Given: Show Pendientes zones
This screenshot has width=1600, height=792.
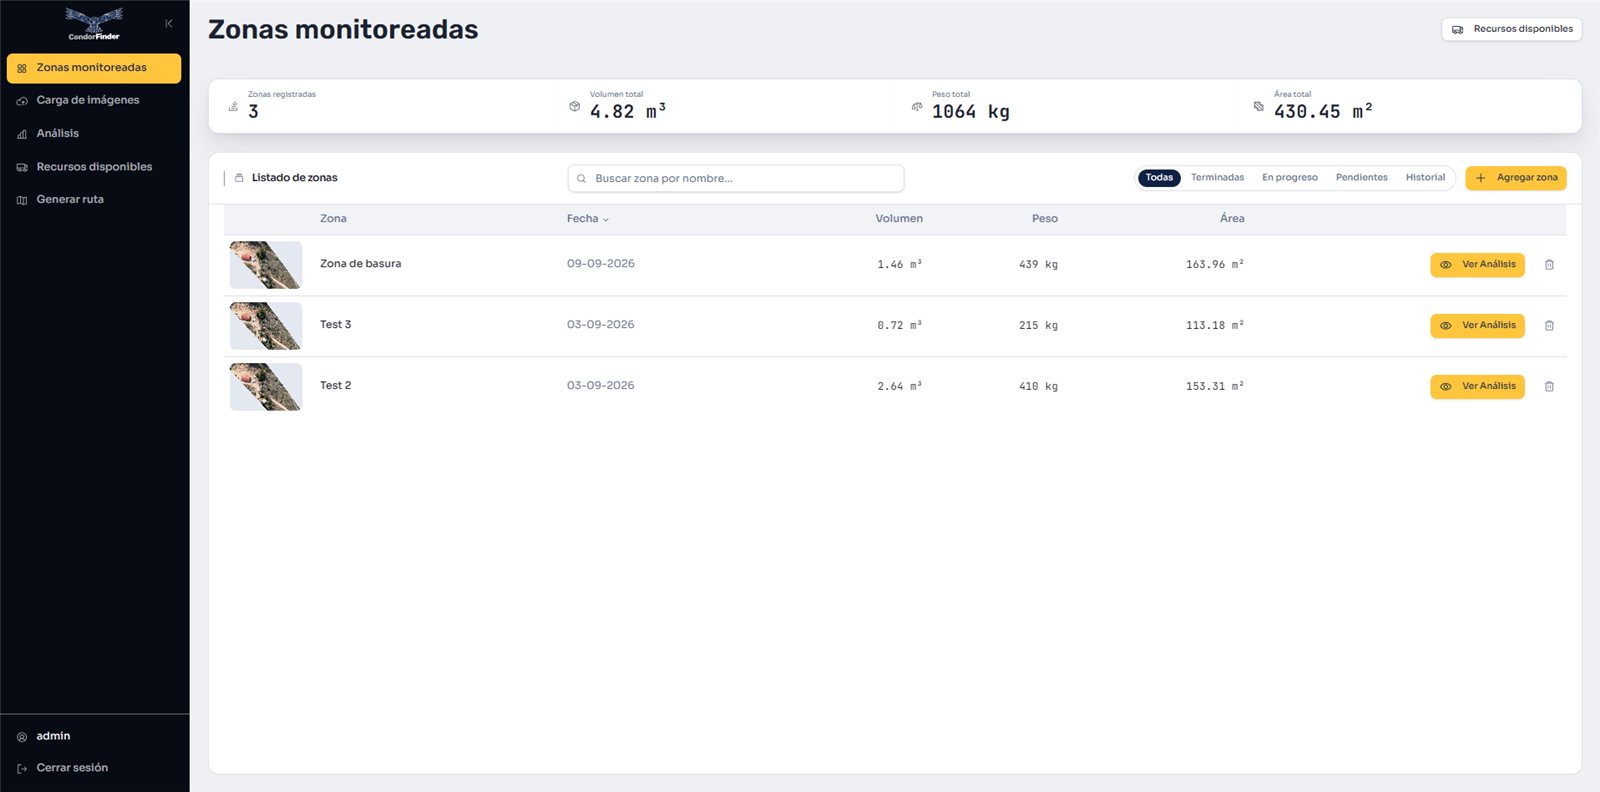Looking at the screenshot, I should point(1362,178).
